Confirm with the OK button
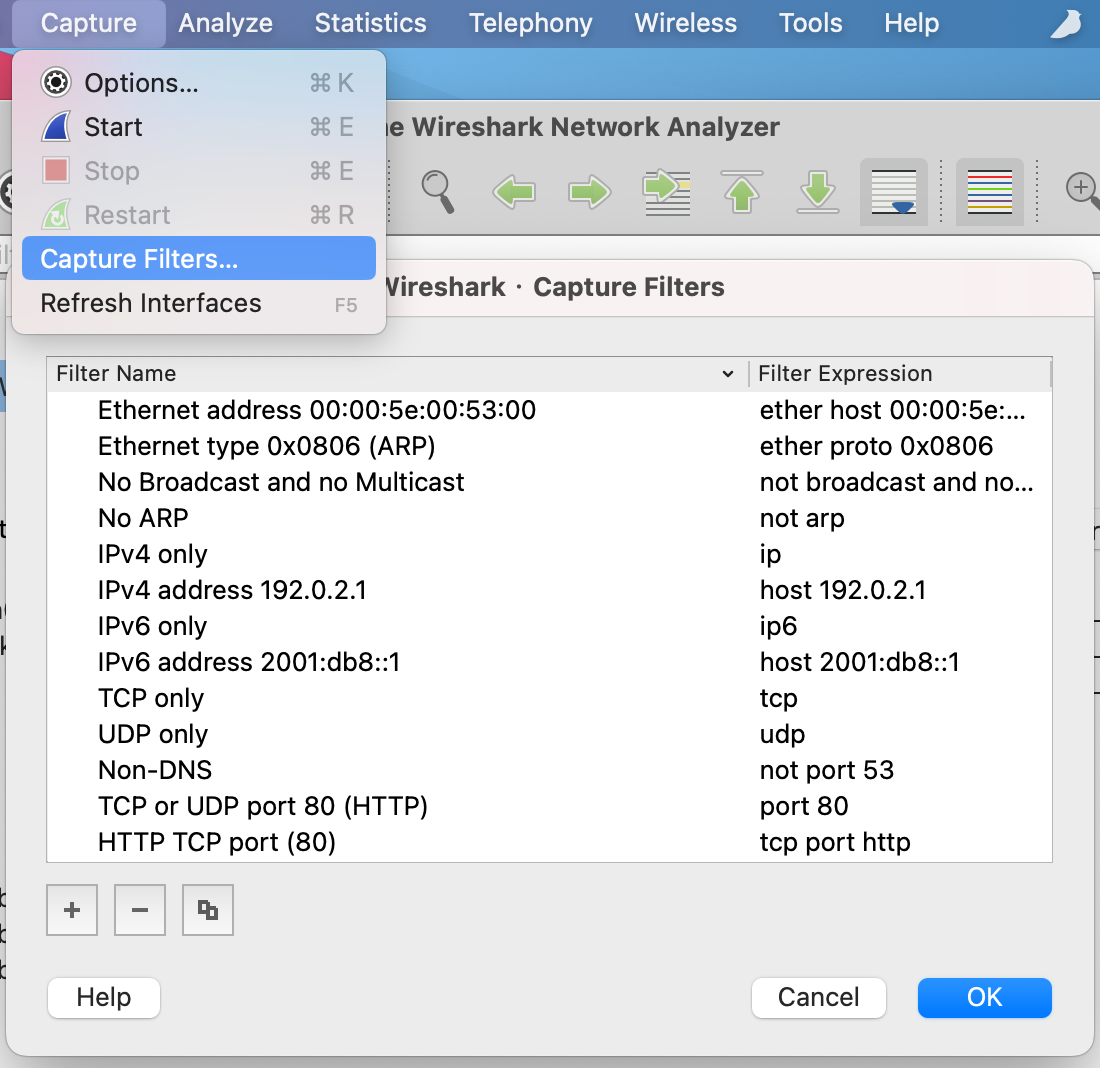Image resolution: width=1100 pixels, height=1068 pixels. [x=984, y=997]
